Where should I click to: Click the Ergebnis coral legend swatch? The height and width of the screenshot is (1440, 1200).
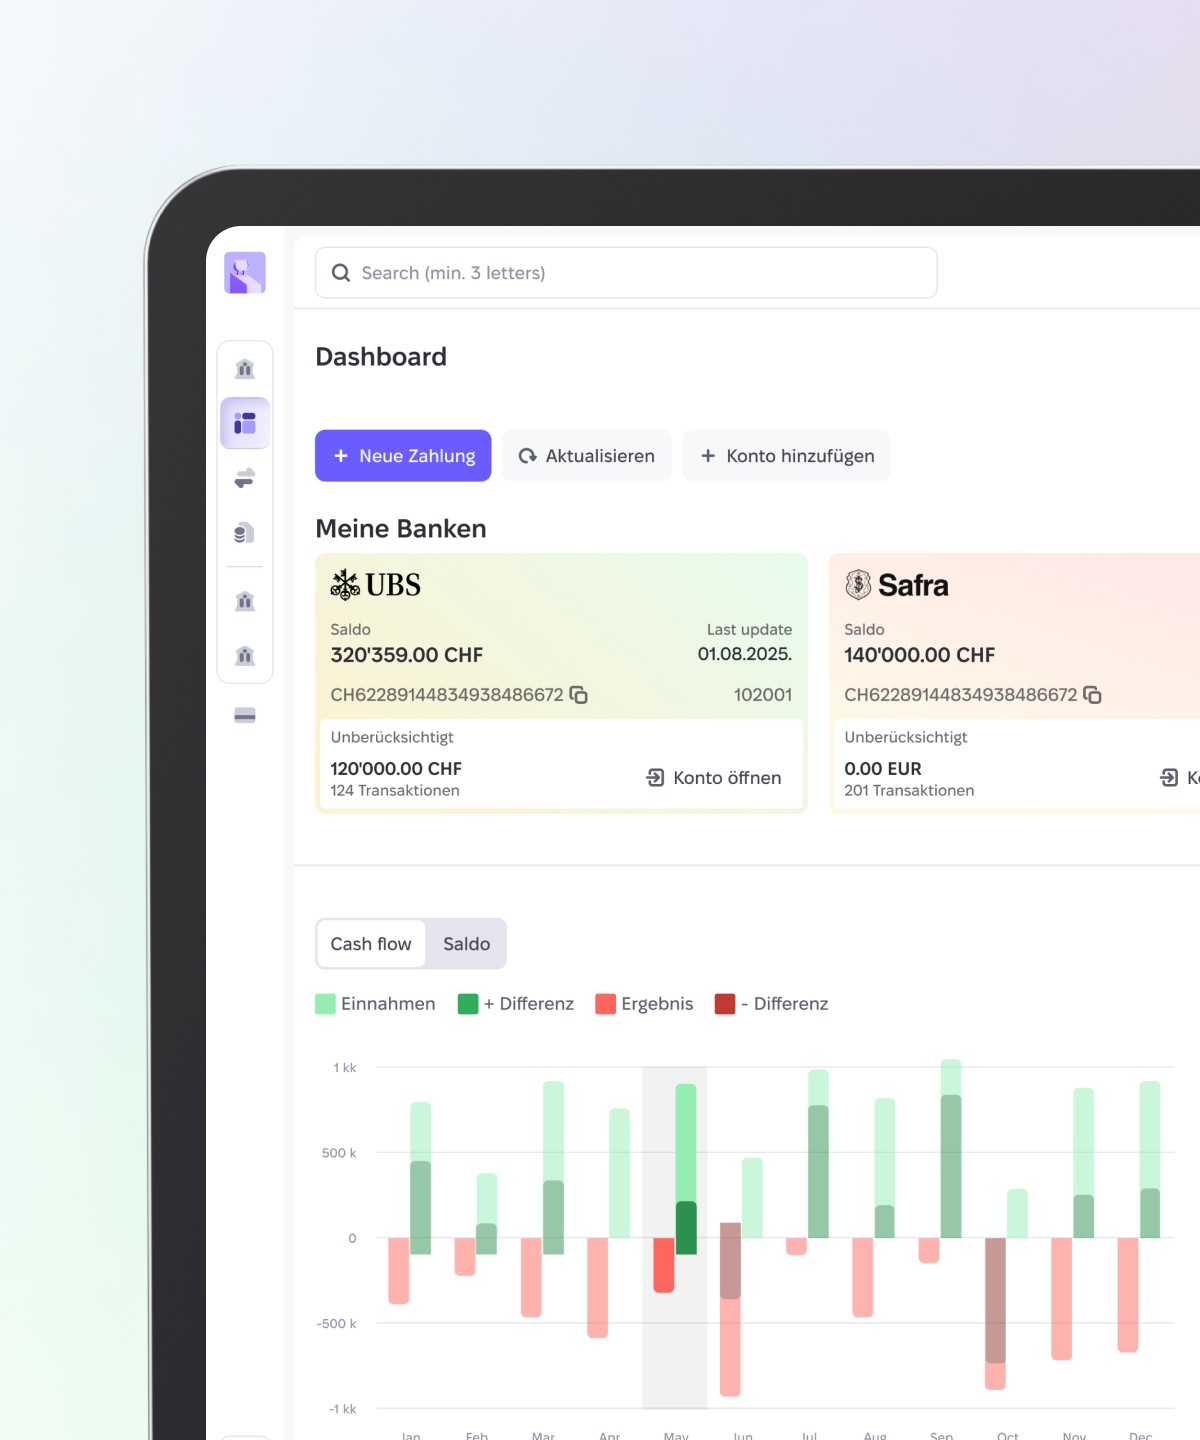point(605,1004)
